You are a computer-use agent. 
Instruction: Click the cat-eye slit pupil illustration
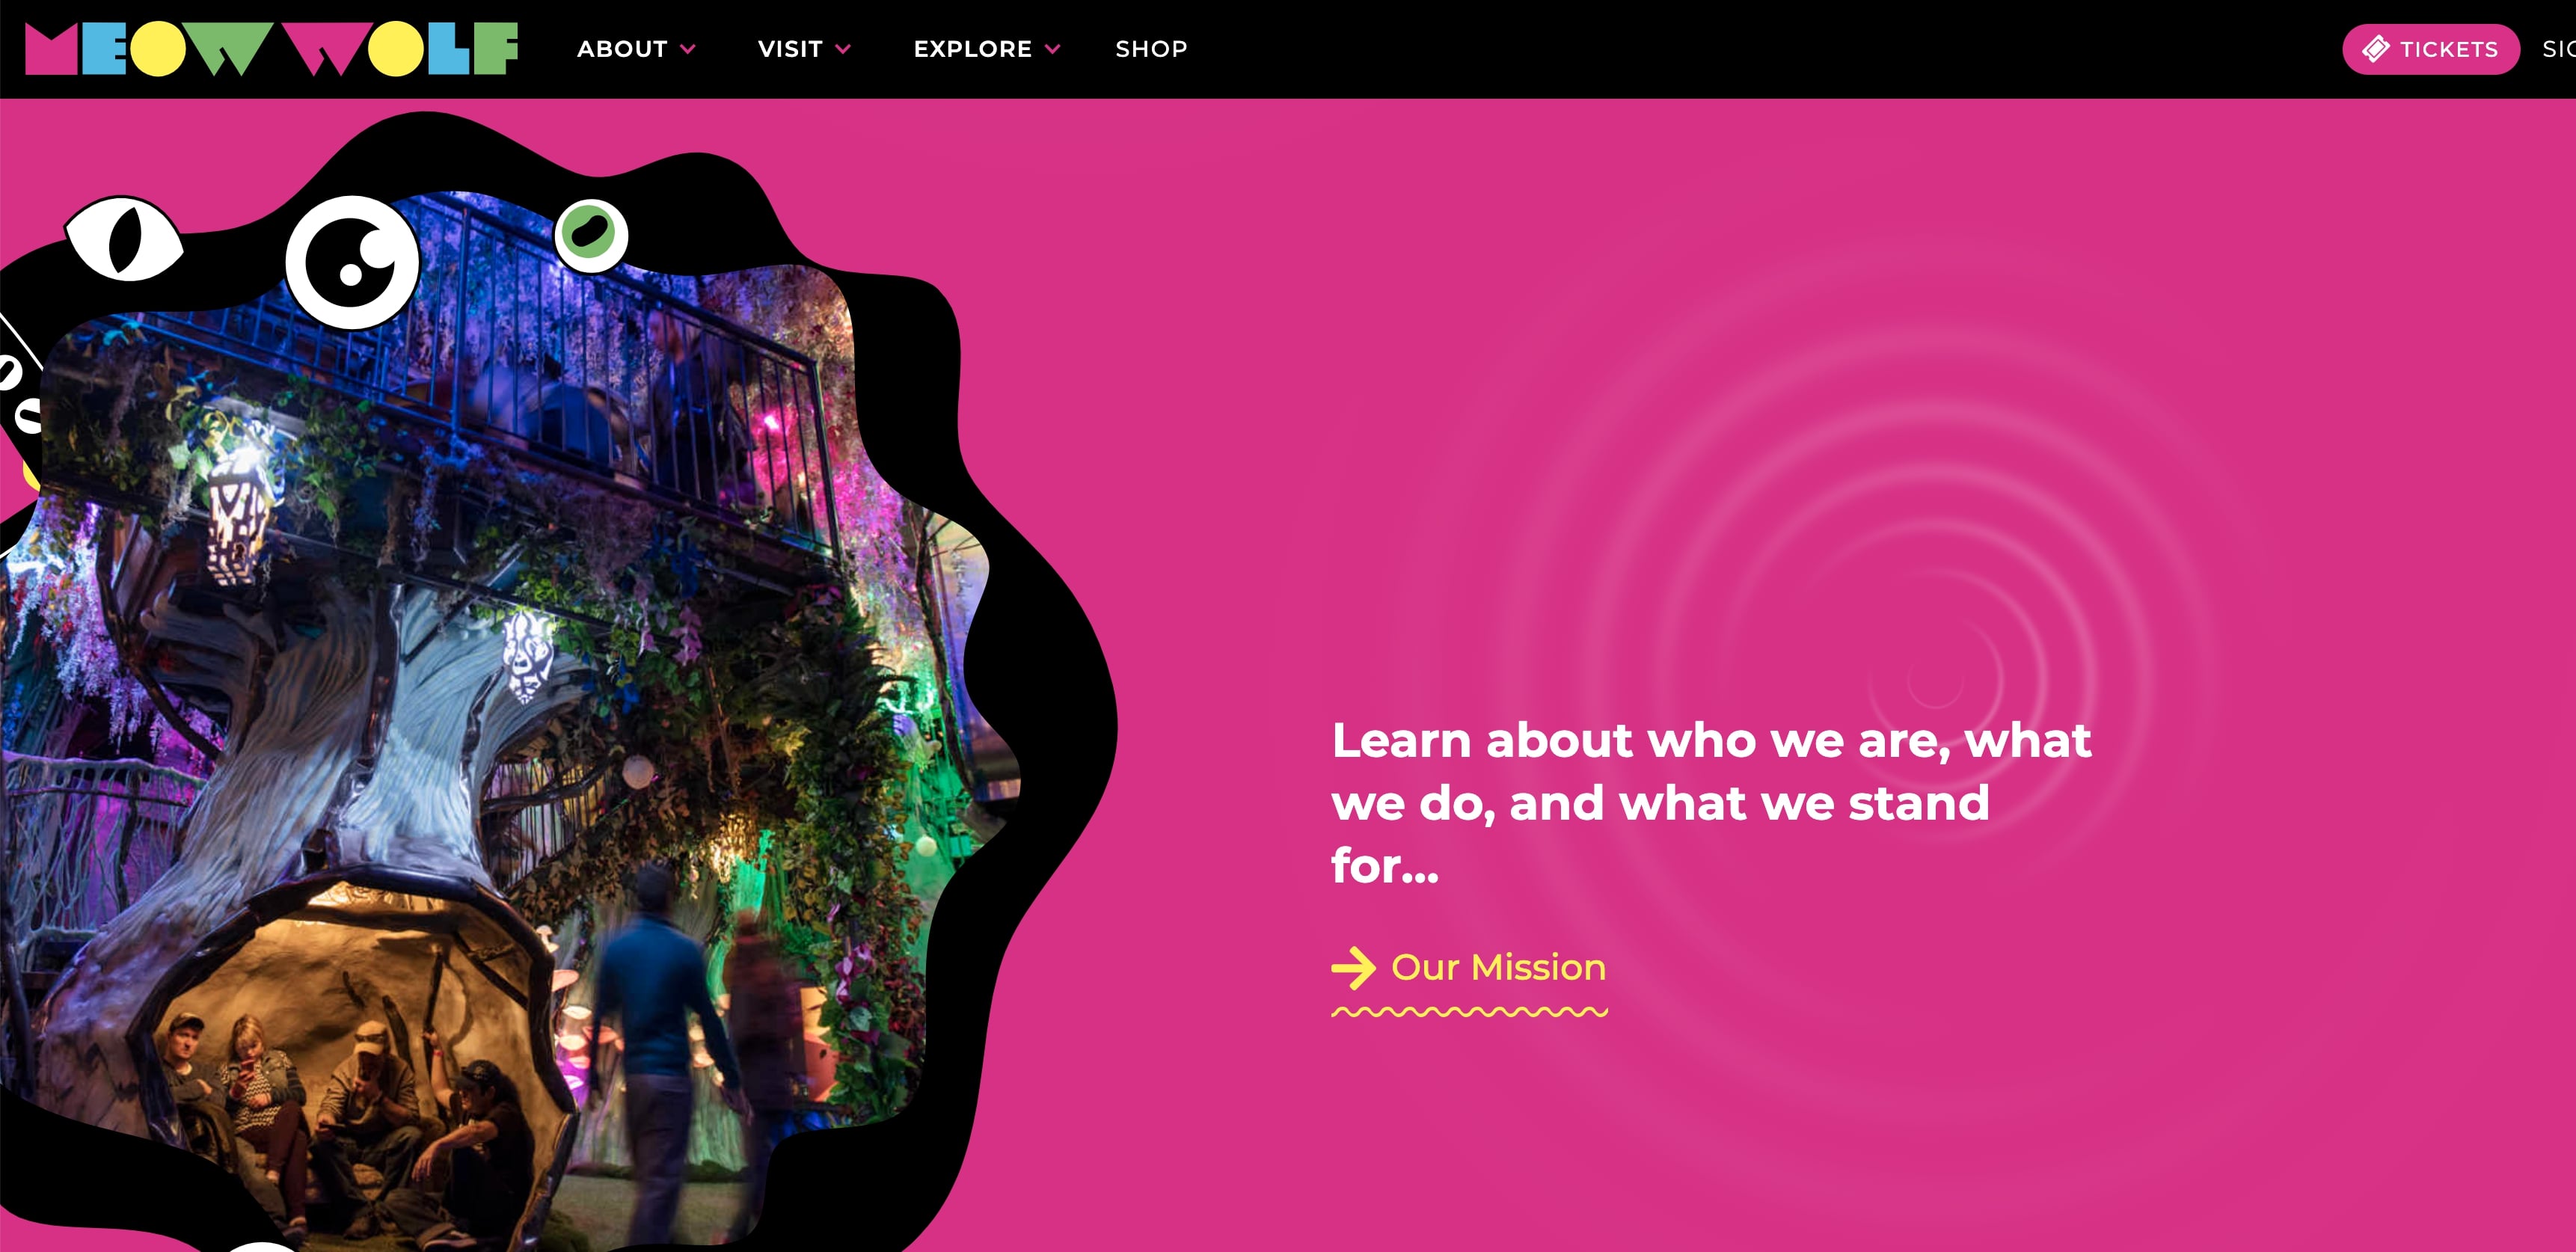[x=124, y=238]
